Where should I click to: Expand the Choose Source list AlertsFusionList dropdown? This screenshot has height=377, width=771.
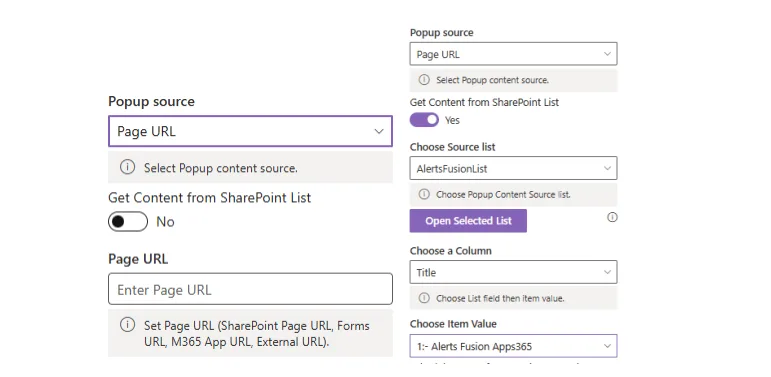(x=513, y=169)
